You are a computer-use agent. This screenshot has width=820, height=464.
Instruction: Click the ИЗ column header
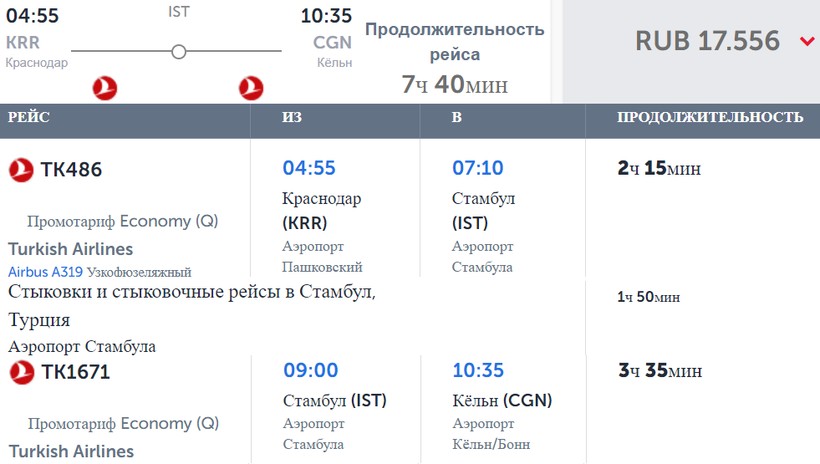click(292, 118)
